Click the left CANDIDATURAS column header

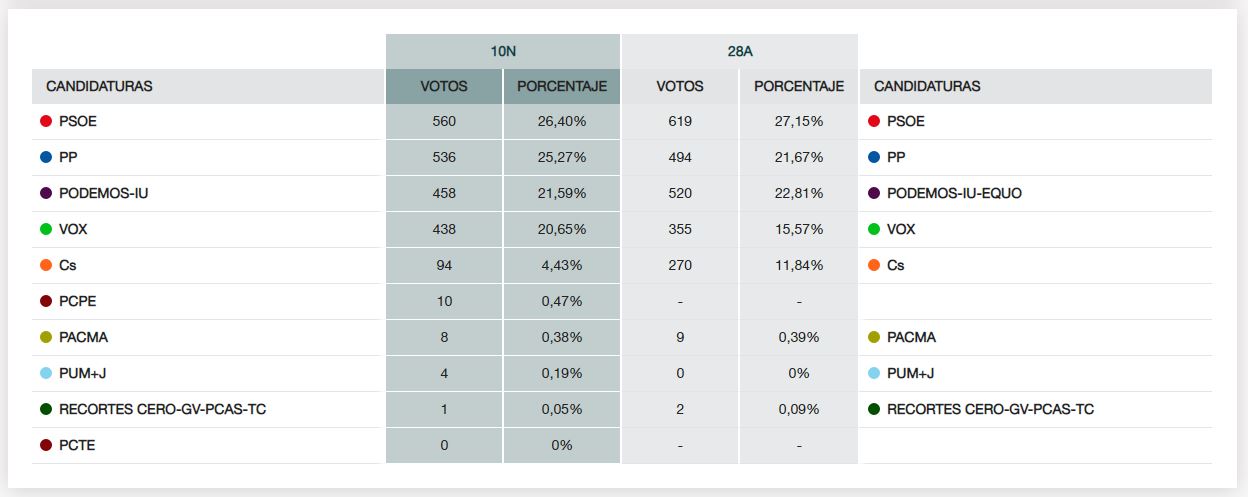(x=99, y=86)
